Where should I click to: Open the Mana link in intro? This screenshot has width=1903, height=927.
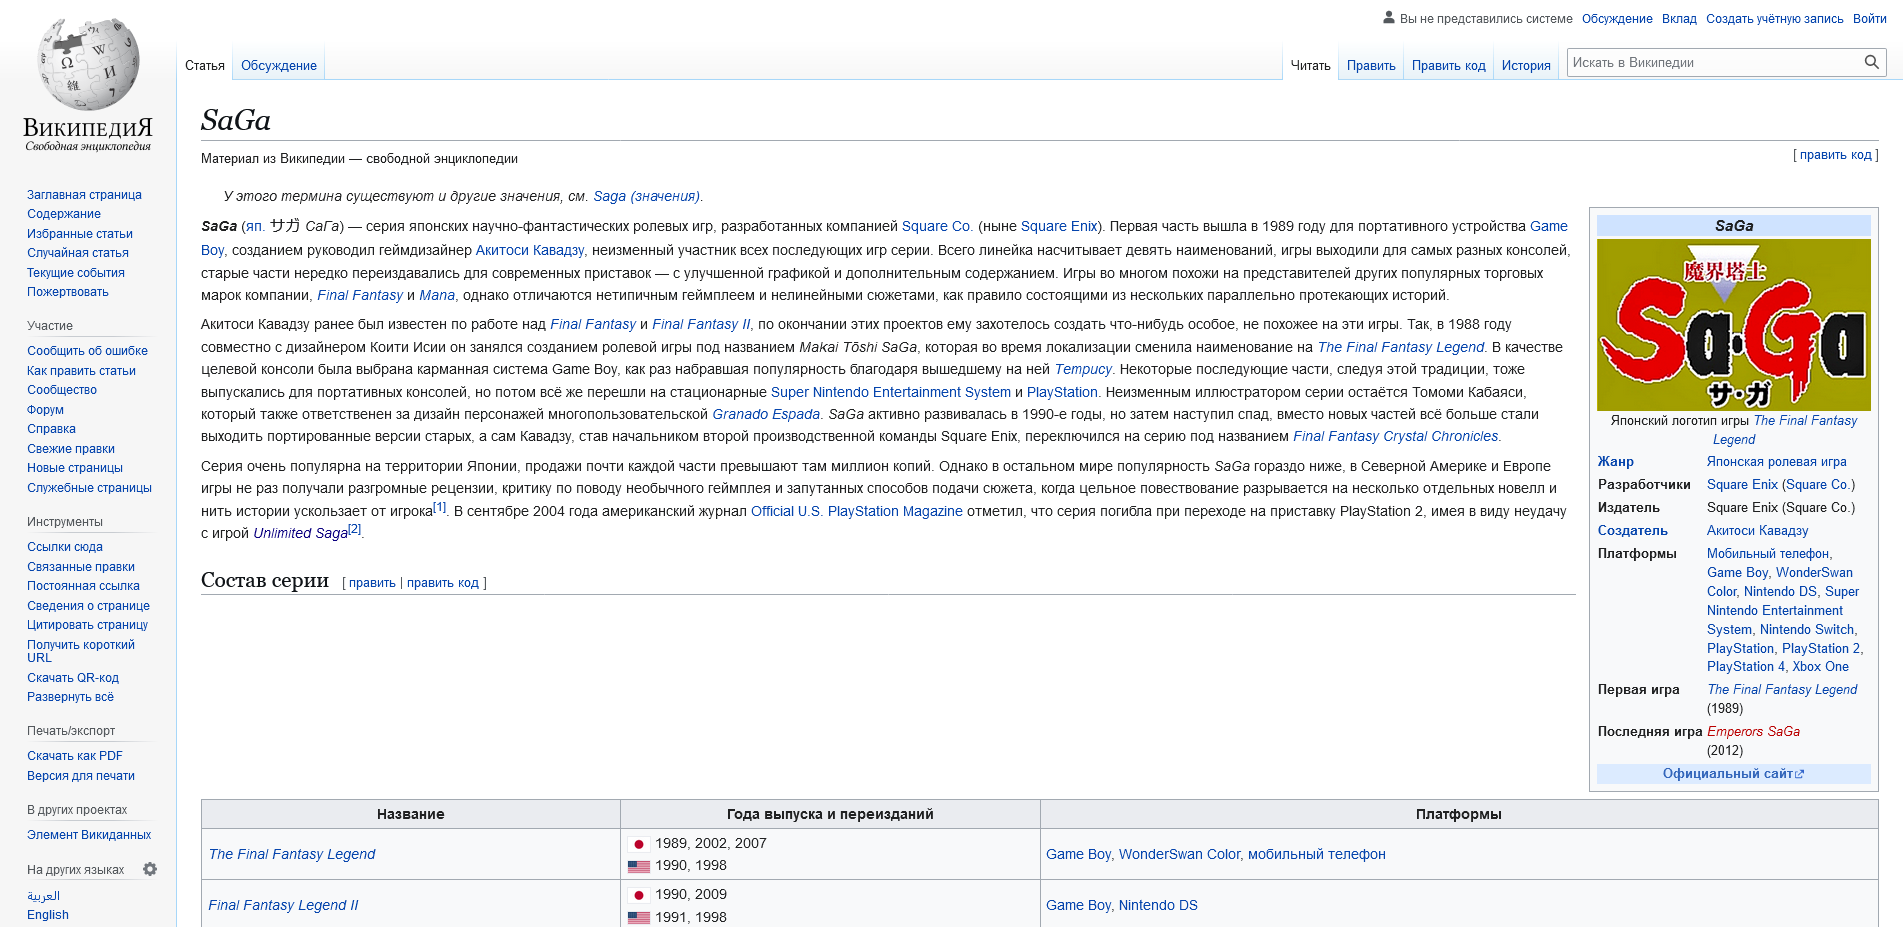click(437, 295)
